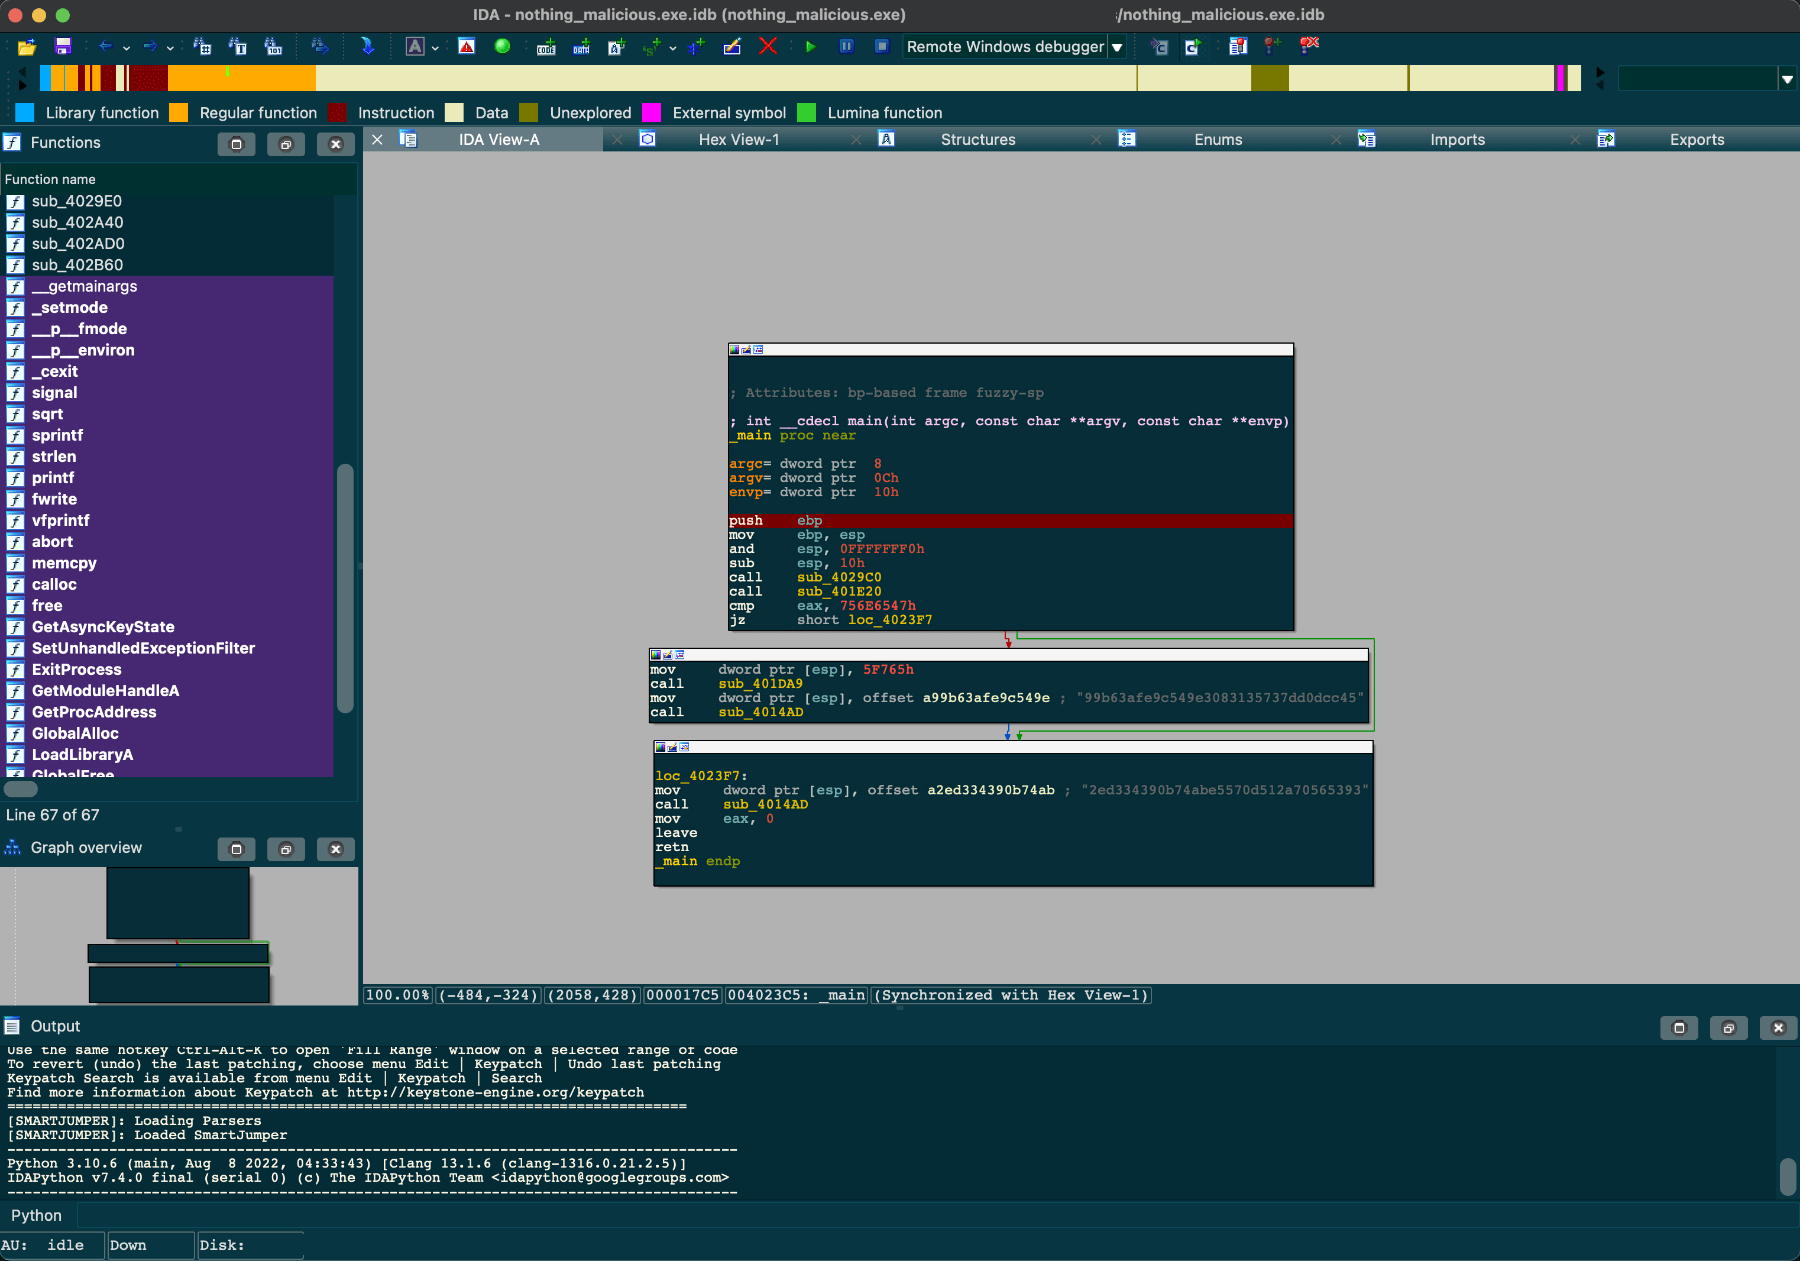Click the highlighted push ebp instruction line
Image resolution: width=1800 pixels, height=1261 pixels.
[x=1011, y=521]
